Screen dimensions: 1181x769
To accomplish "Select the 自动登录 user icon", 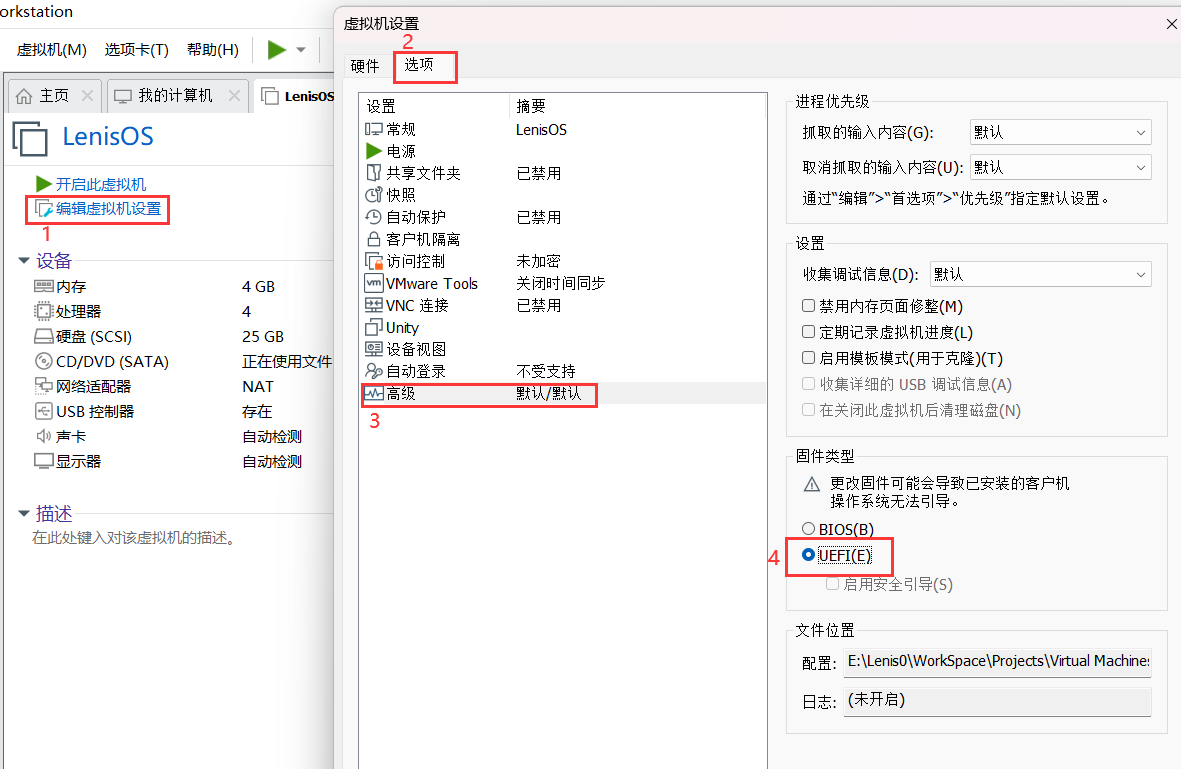I will coord(374,371).
